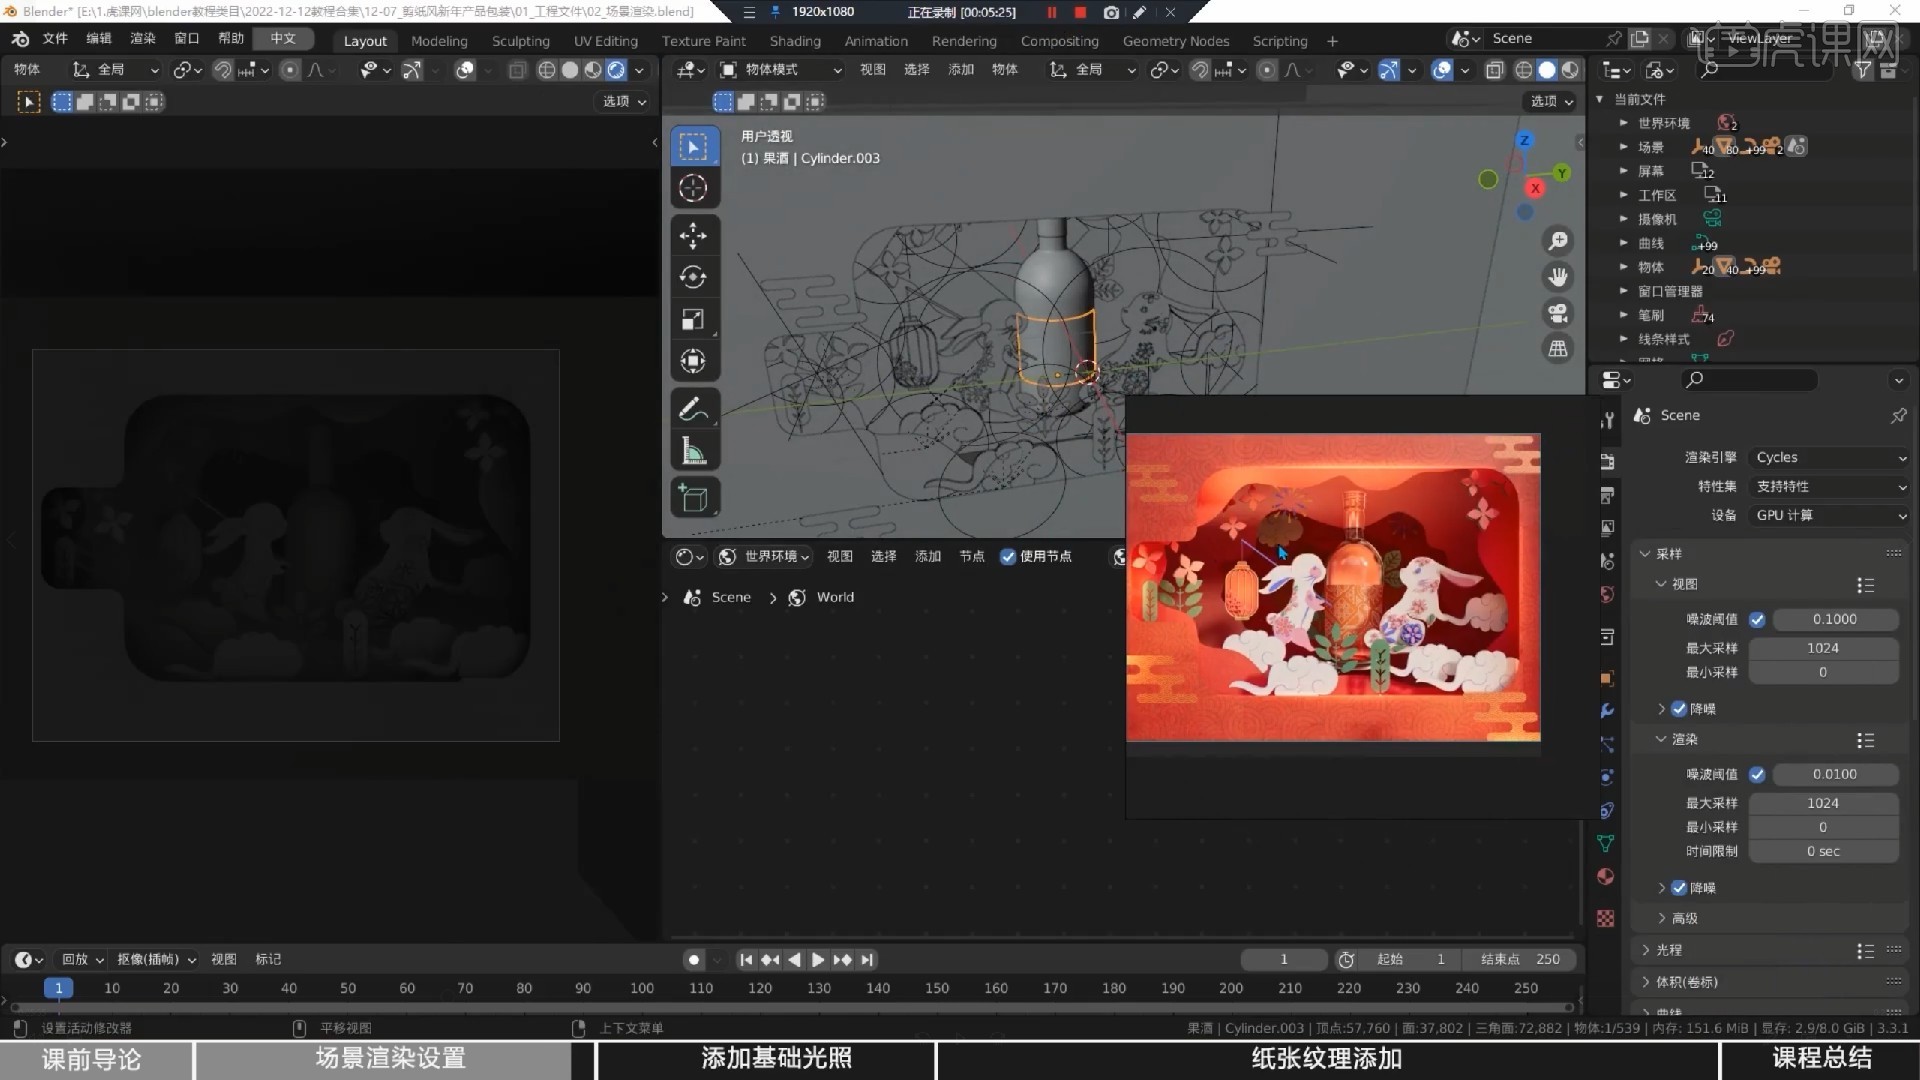The image size is (1920, 1080).
Task: Click the pan hand gizmo icon
Action: click(x=1558, y=277)
